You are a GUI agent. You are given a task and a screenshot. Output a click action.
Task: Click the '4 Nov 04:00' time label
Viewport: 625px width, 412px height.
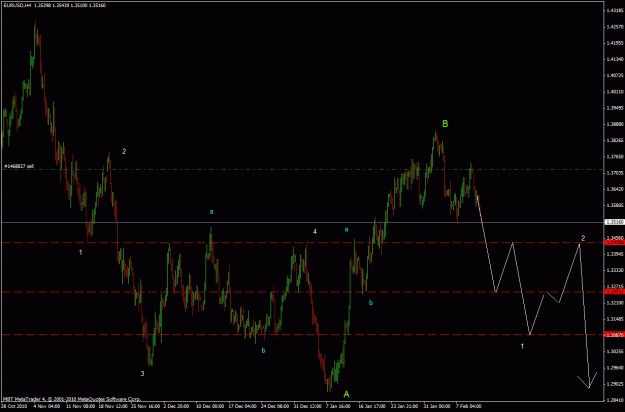[46, 406]
